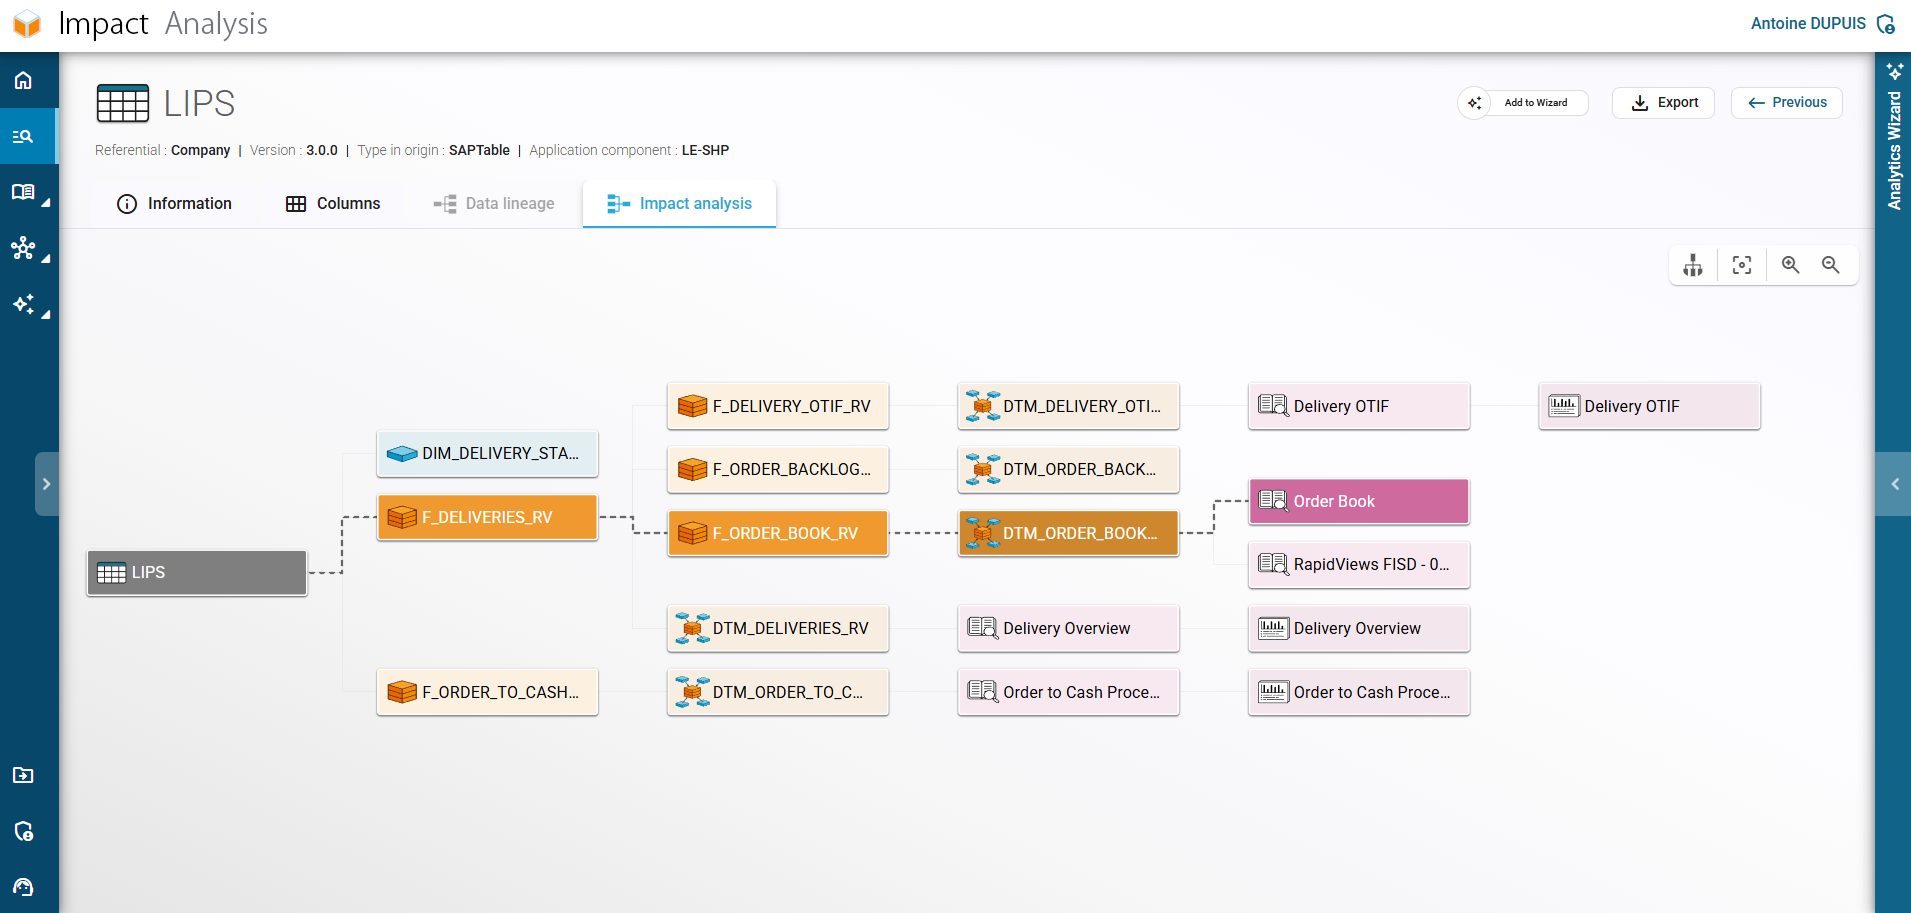Viewport: 1911px width, 913px height.
Task: Select the LIPS root node
Action: coord(197,573)
